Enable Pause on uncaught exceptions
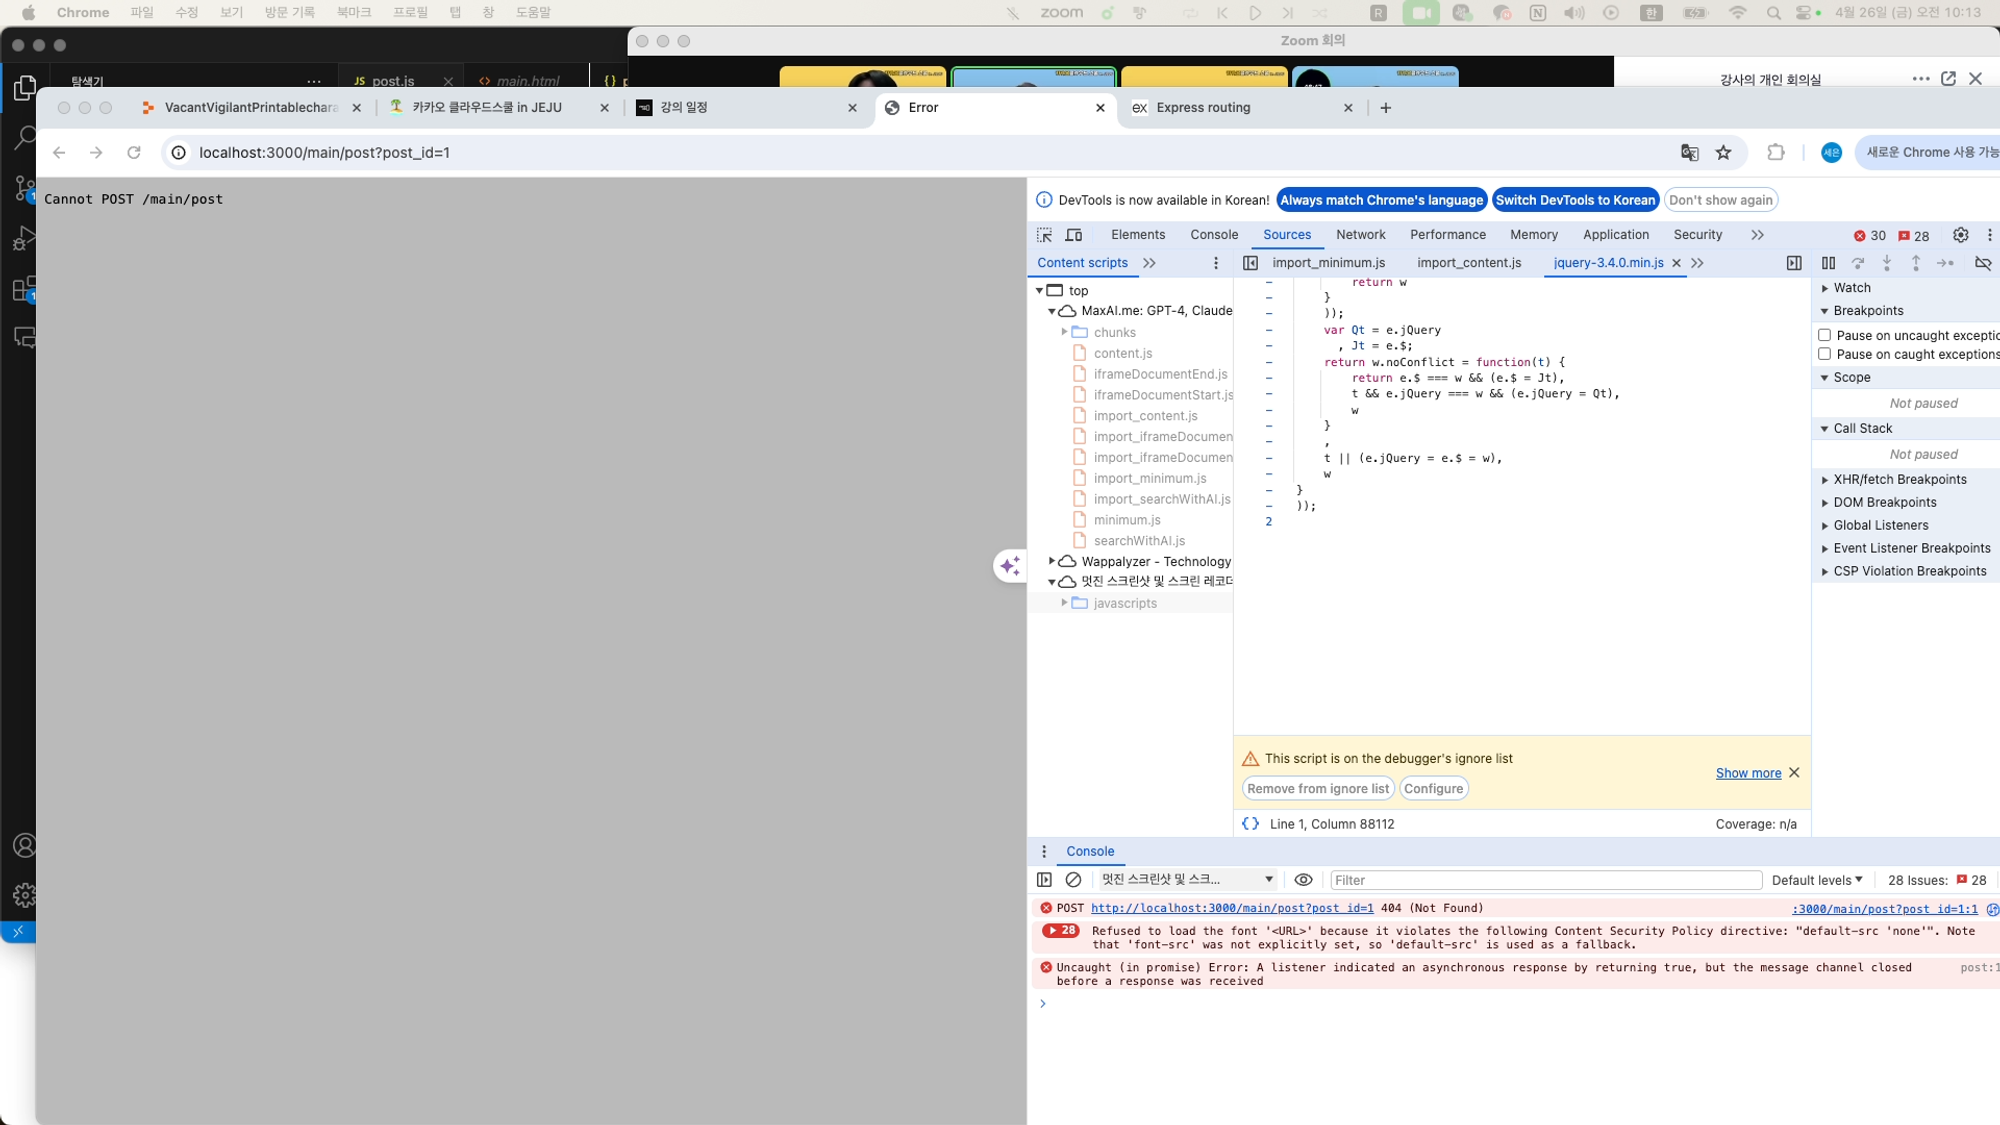 click(x=1824, y=335)
